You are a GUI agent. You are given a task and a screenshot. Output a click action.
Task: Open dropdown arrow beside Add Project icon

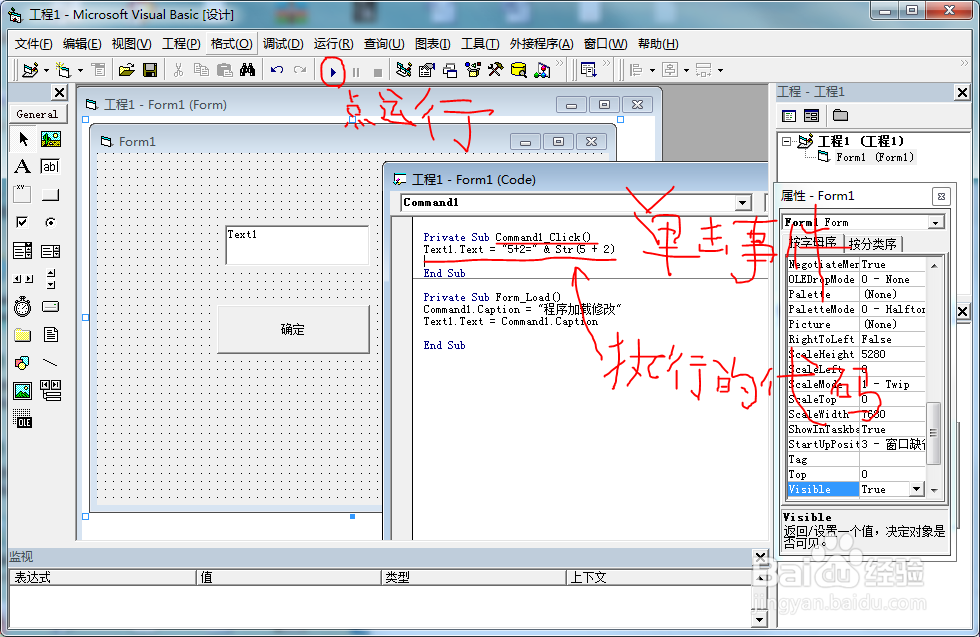[46, 70]
